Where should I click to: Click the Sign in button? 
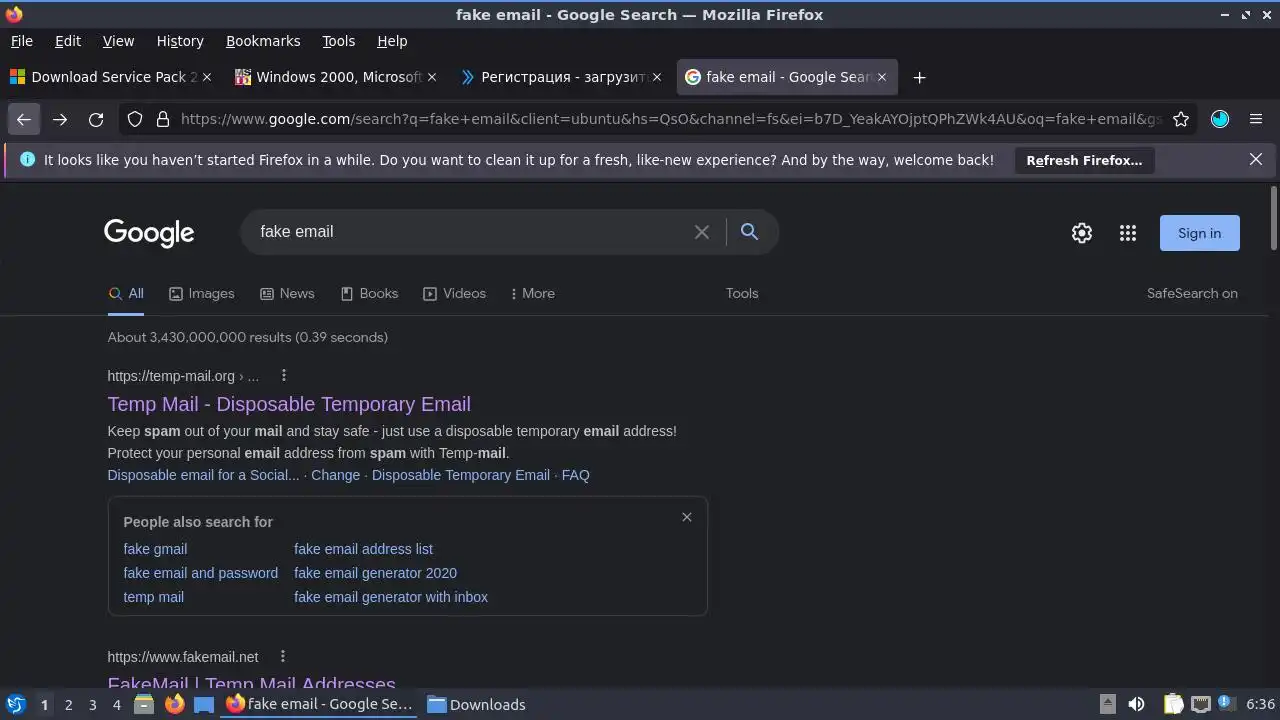[x=1199, y=233]
